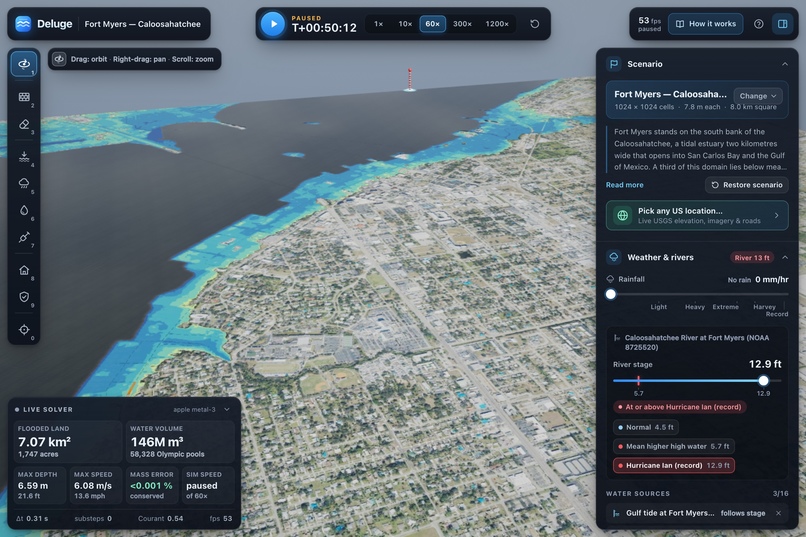
Task: Play the paused simulation
Action: click(272, 24)
